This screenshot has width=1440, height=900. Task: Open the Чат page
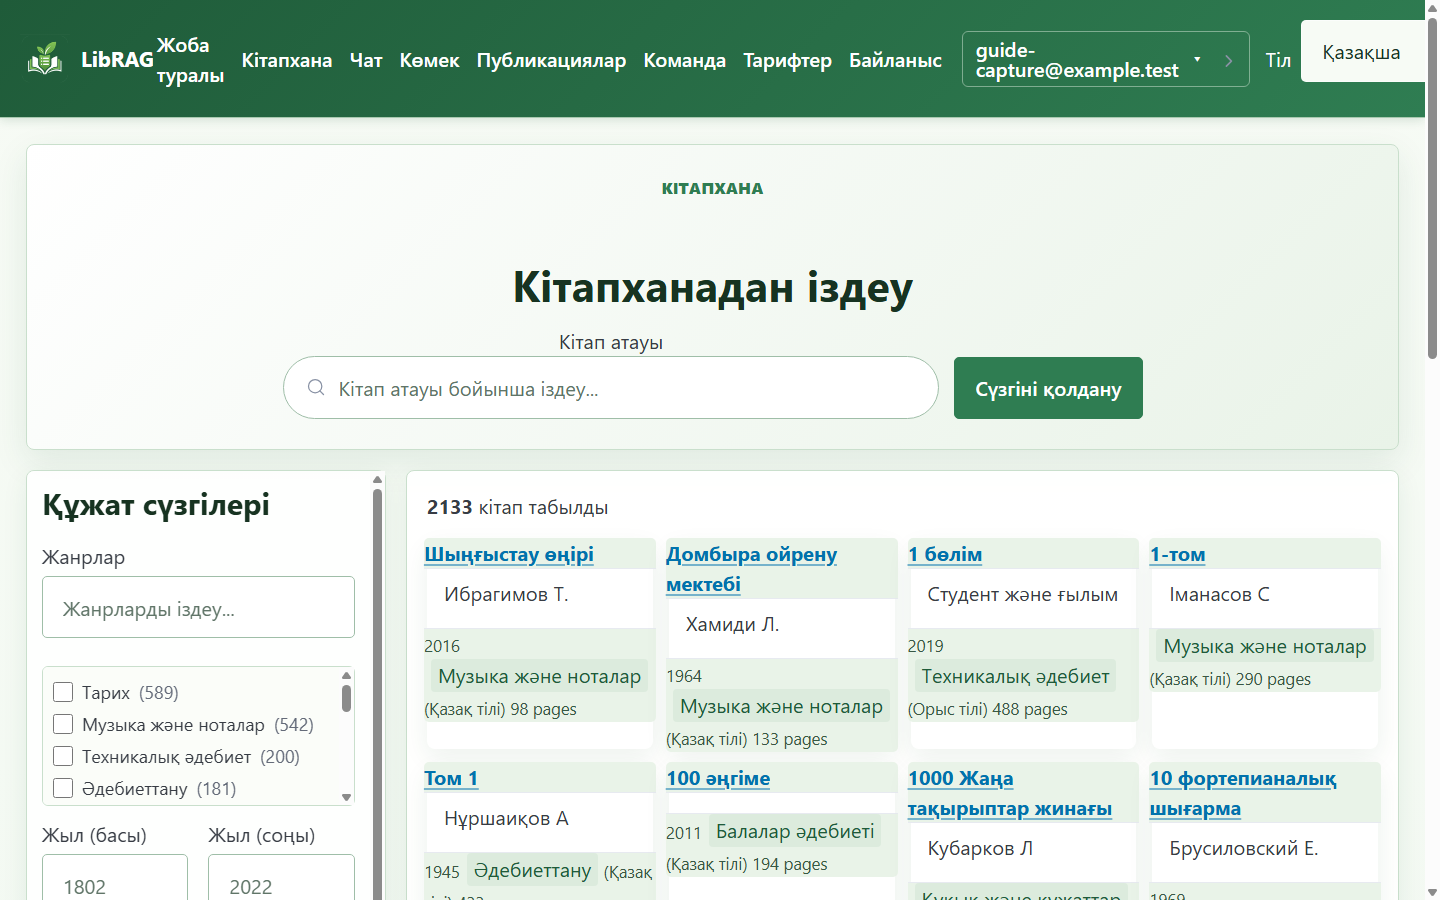(x=366, y=60)
